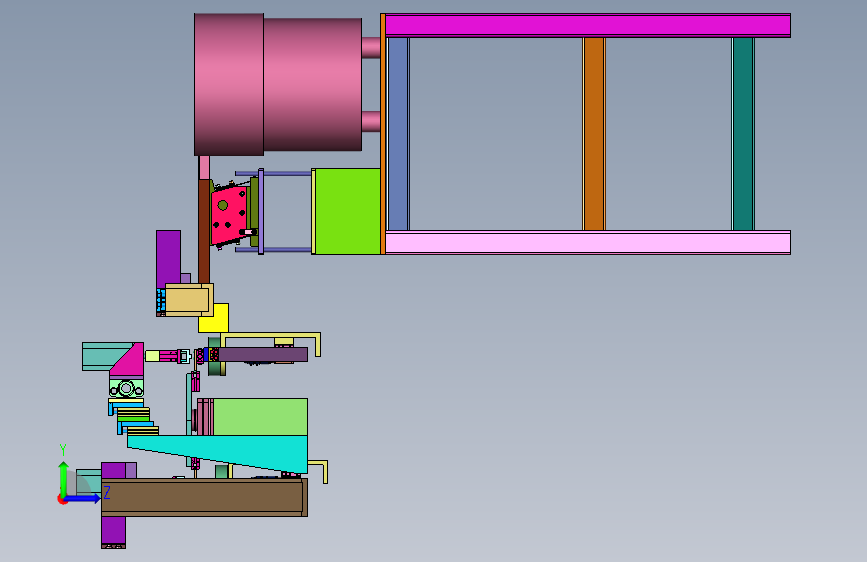Select the light pink bottom frame beam
Screen dimensions: 867x562
coord(587,242)
